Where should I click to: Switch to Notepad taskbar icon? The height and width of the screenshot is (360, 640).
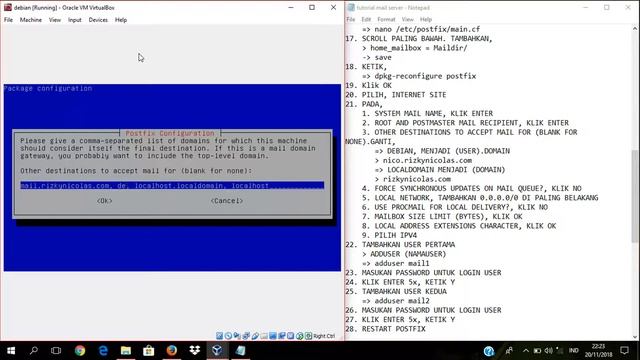click(240, 351)
